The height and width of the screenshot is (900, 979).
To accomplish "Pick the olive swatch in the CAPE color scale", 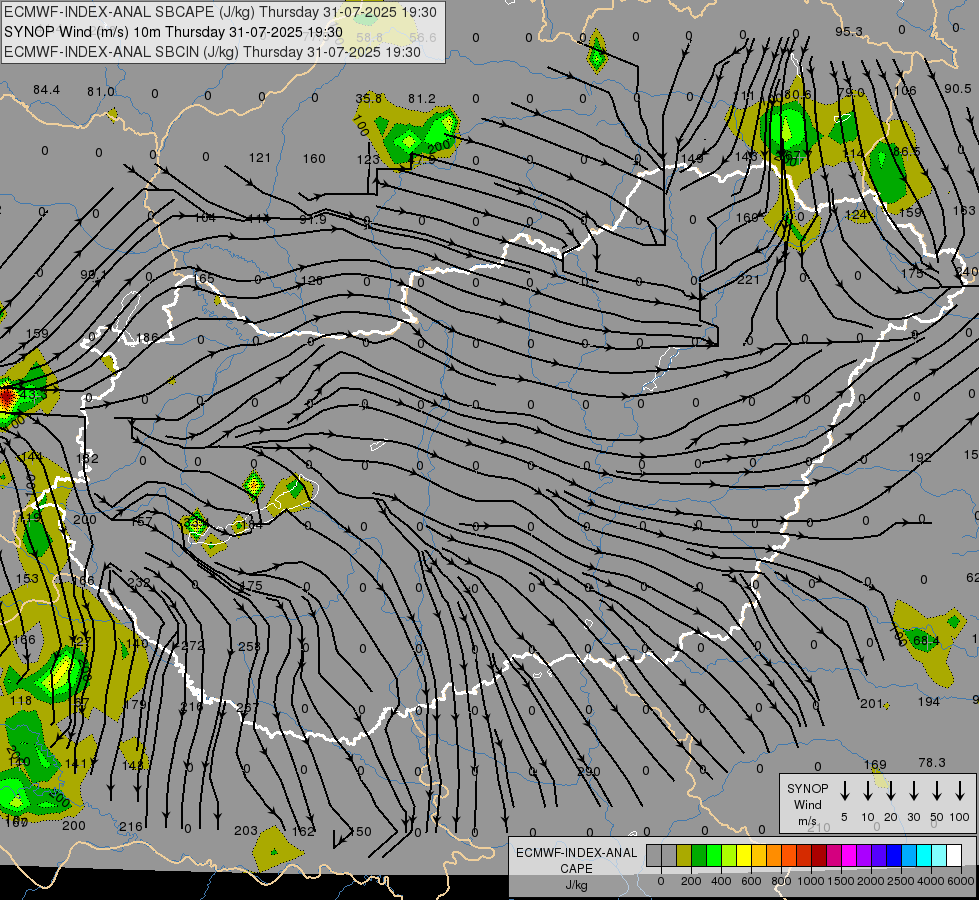I will [x=684, y=856].
